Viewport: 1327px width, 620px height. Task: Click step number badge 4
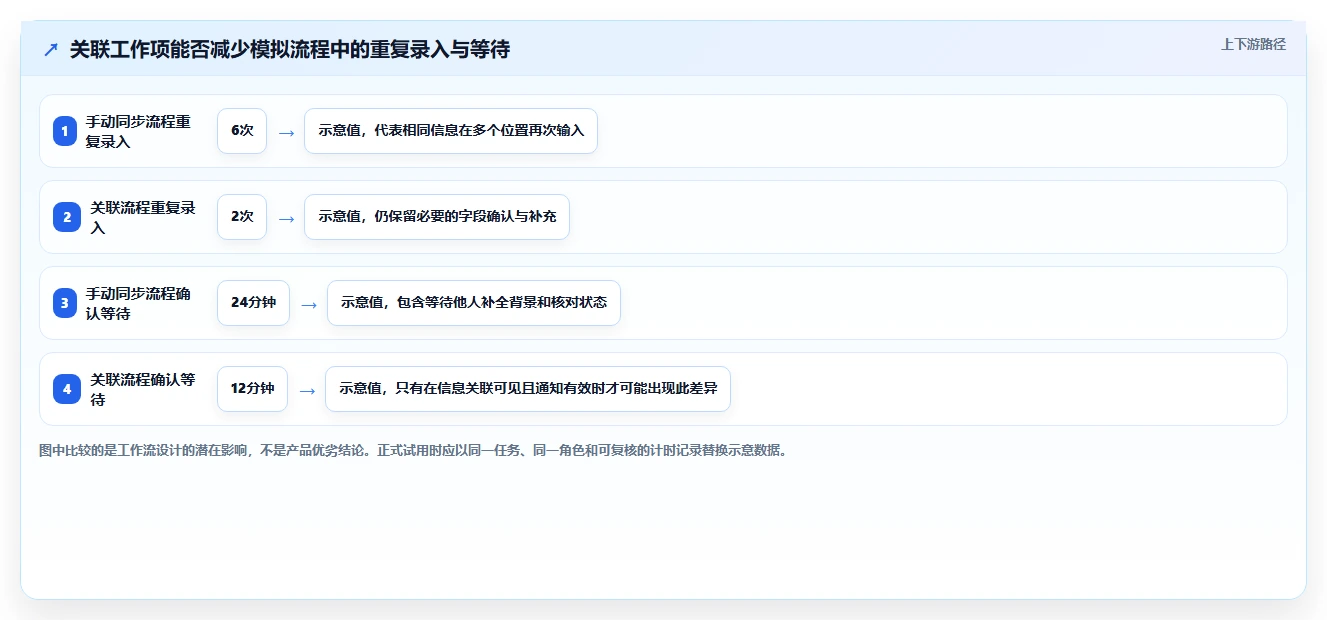[65, 389]
